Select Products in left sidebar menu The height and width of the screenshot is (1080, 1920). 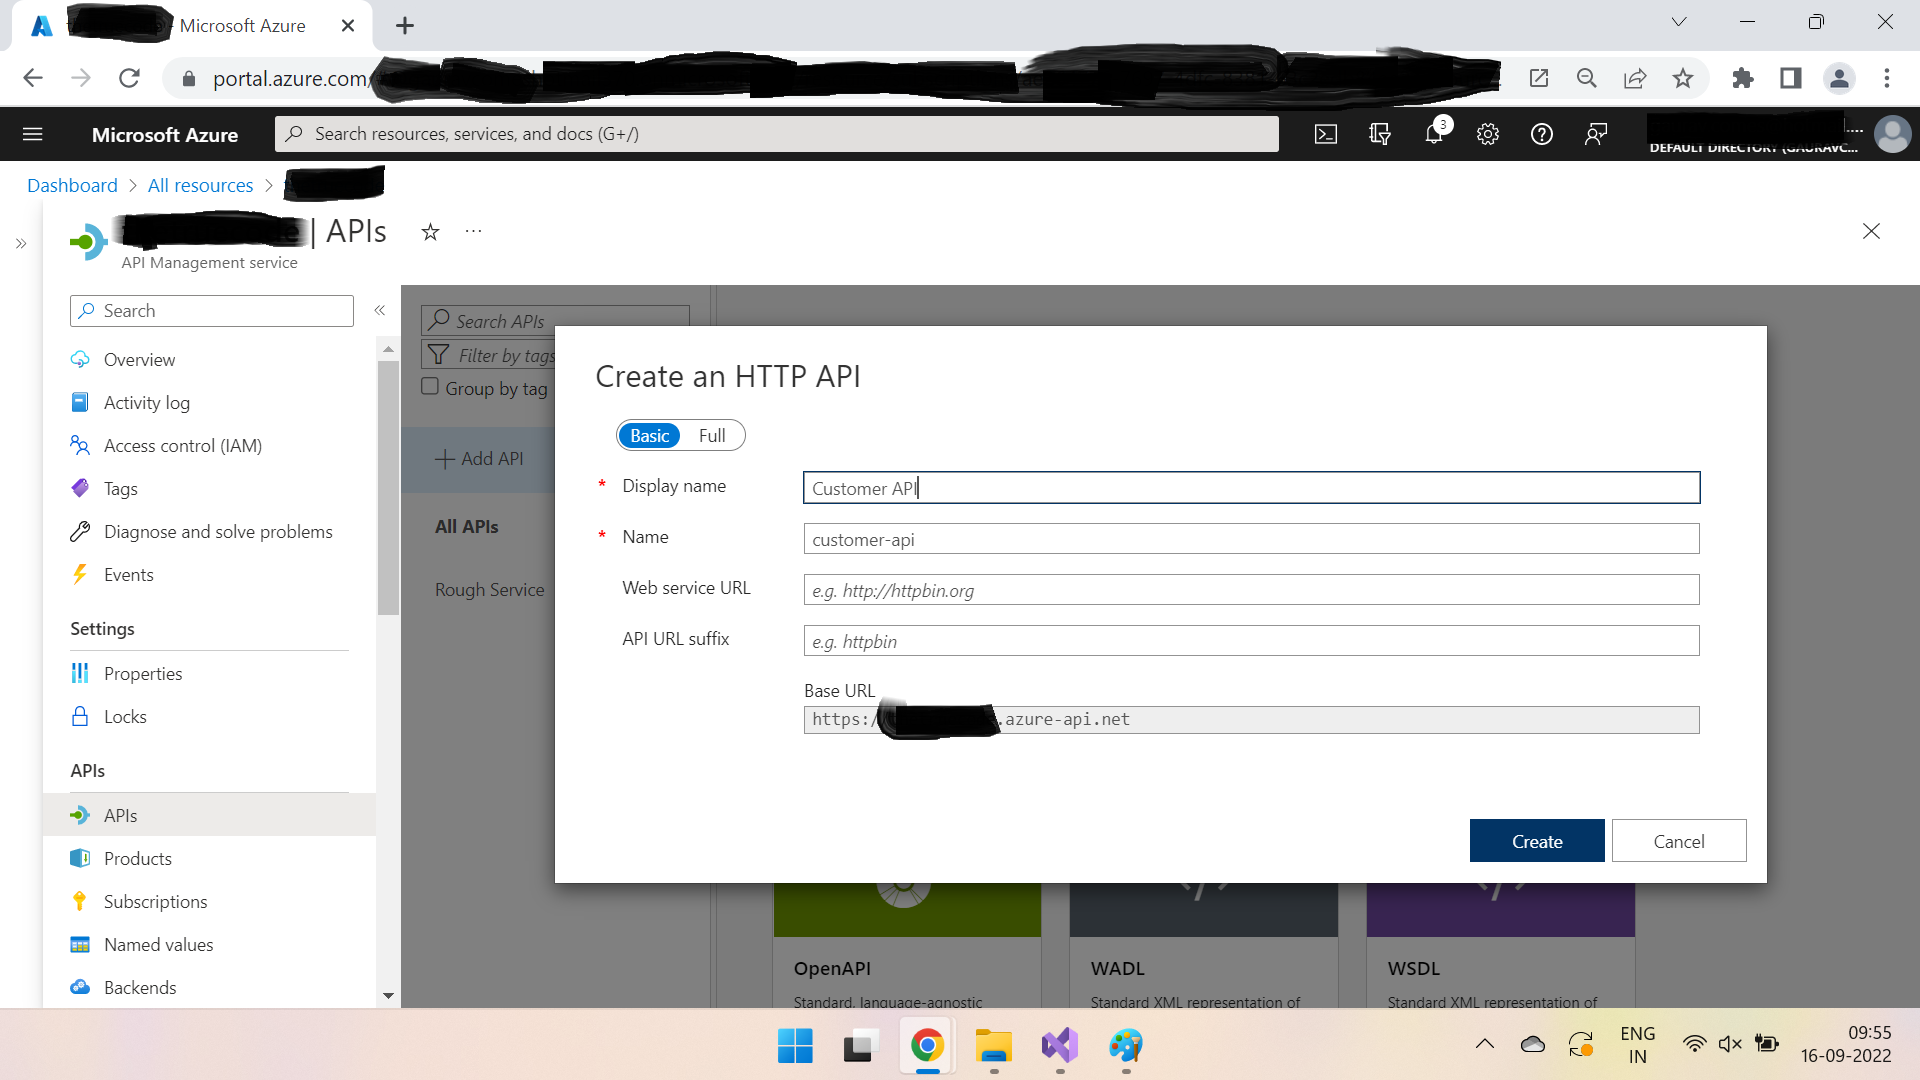(x=137, y=857)
